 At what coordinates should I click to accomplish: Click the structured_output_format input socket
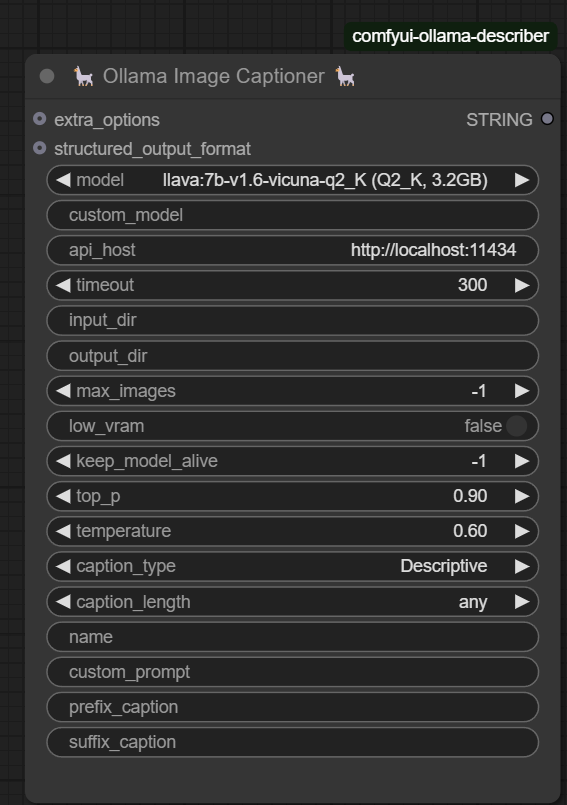click(x=40, y=148)
